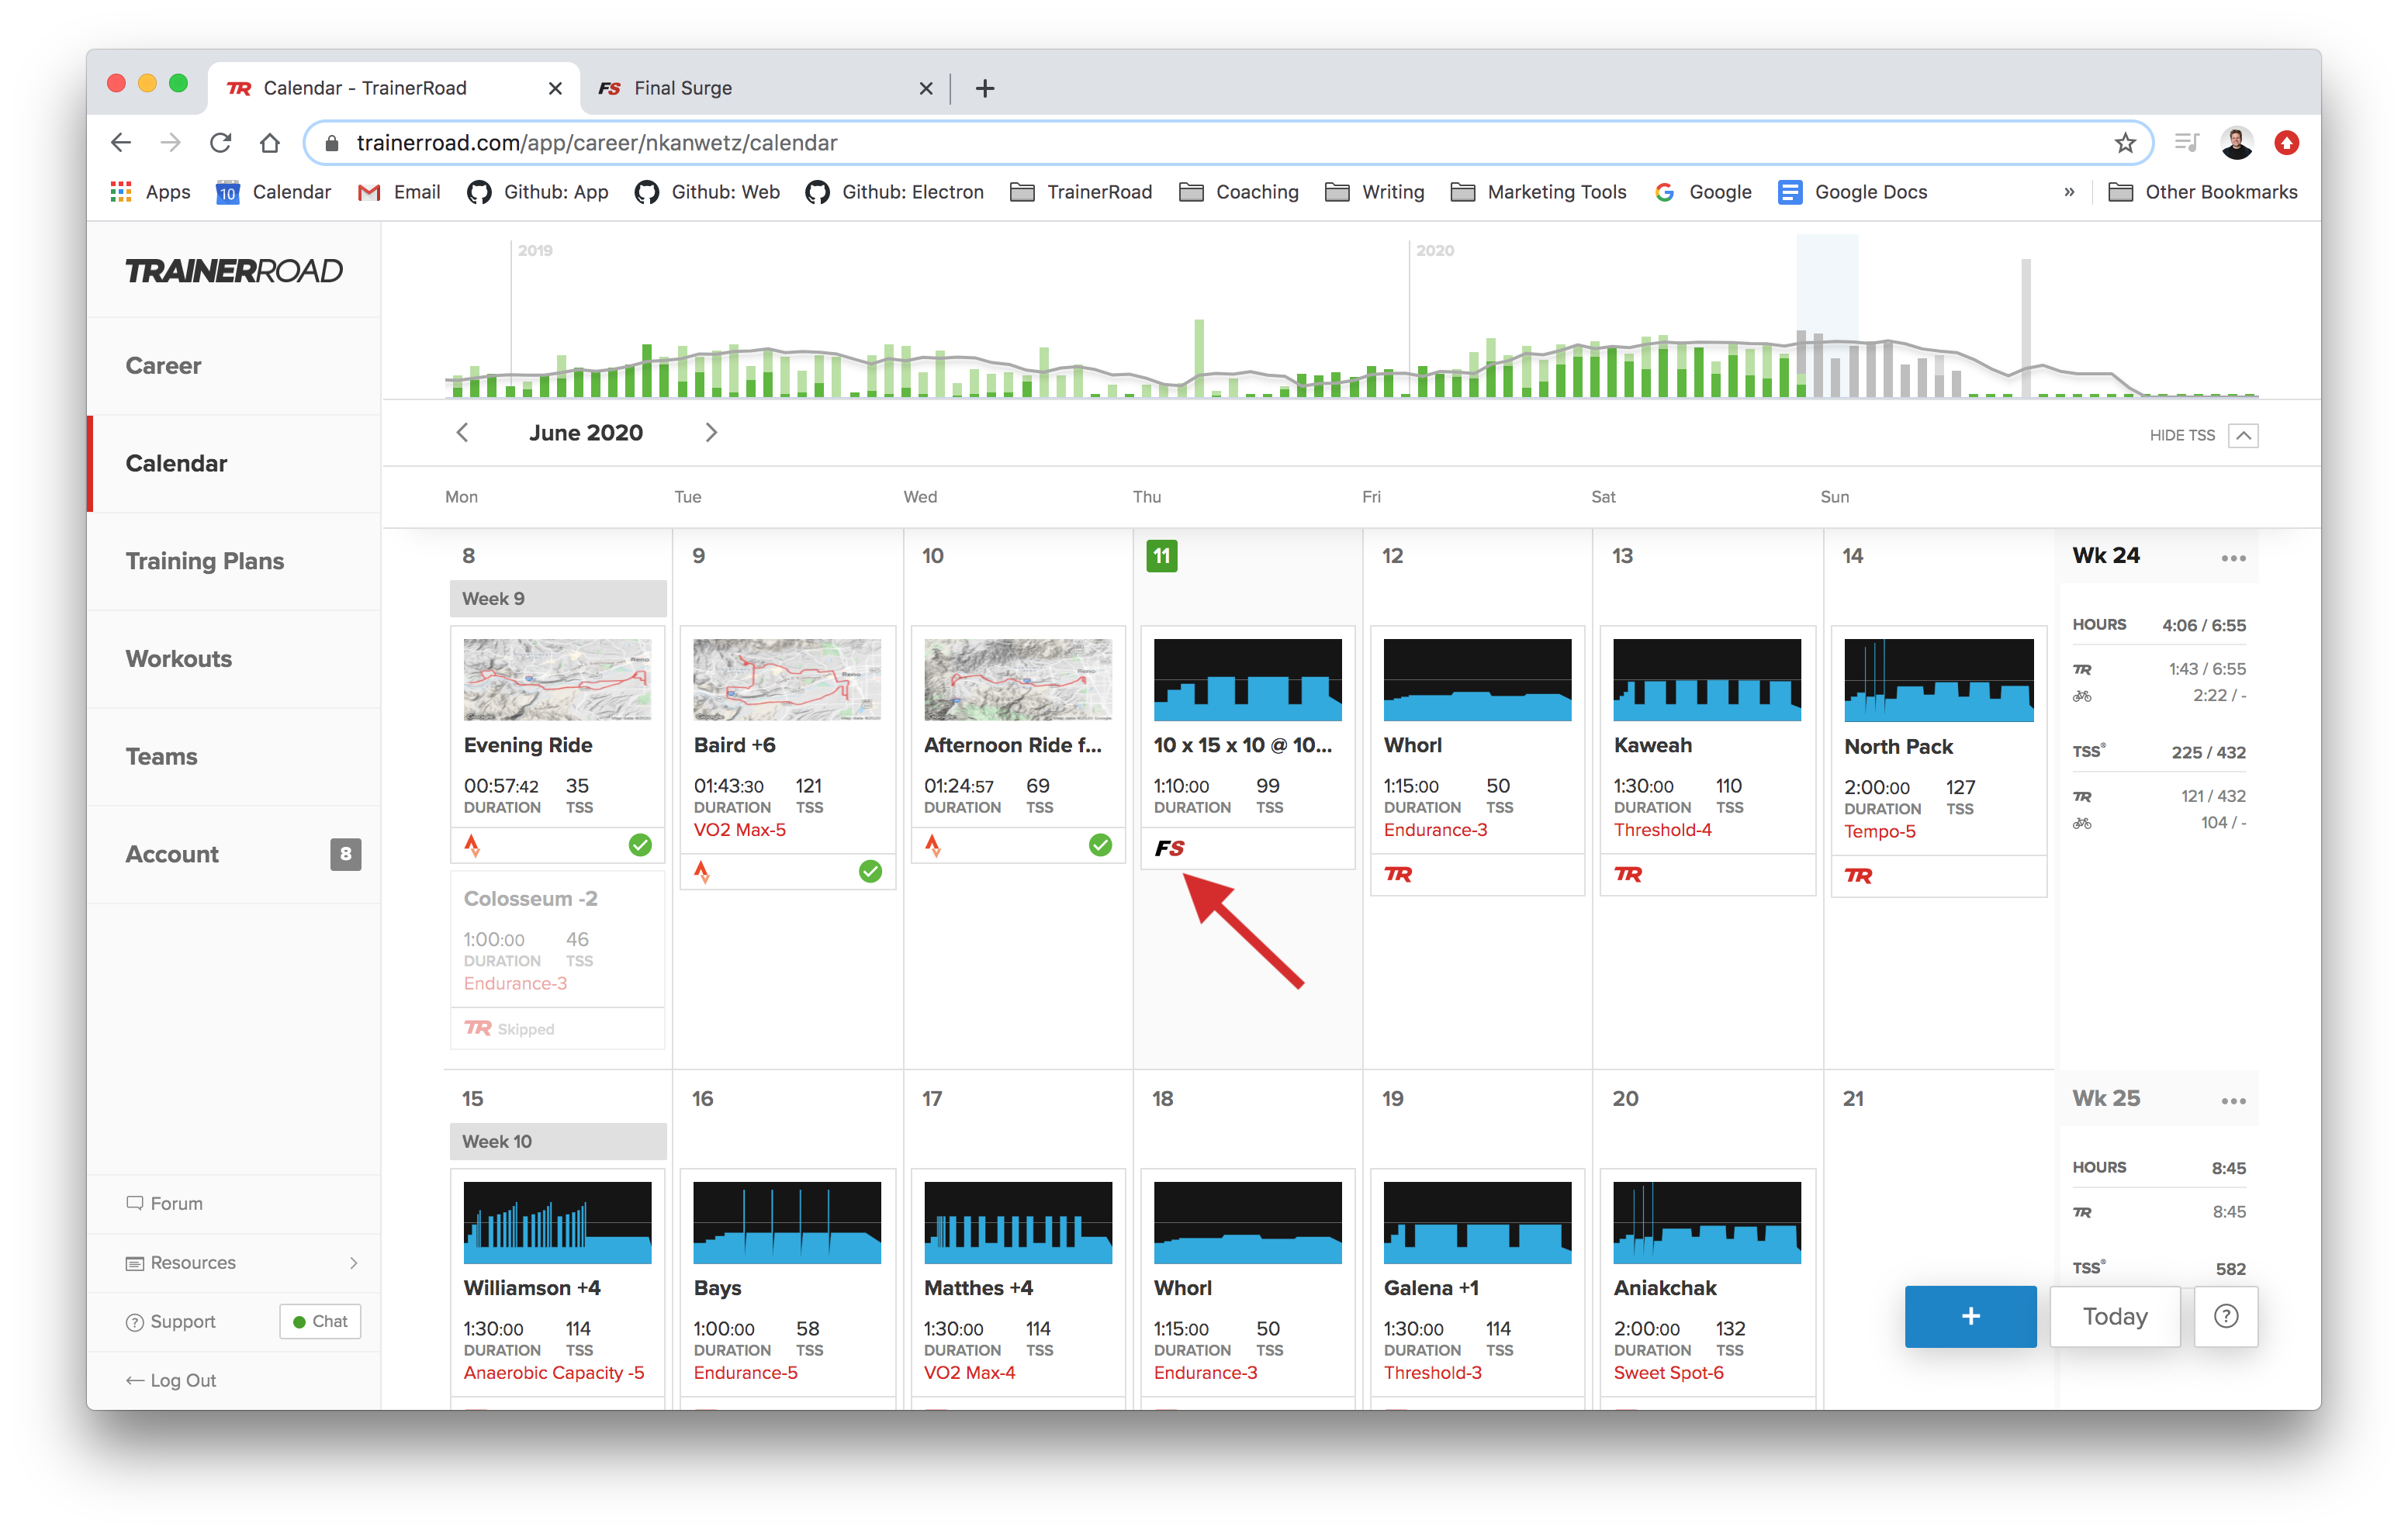Go to the previous month
The height and width of the screenshot is (1534, 2408).
[x=462, y=432]
